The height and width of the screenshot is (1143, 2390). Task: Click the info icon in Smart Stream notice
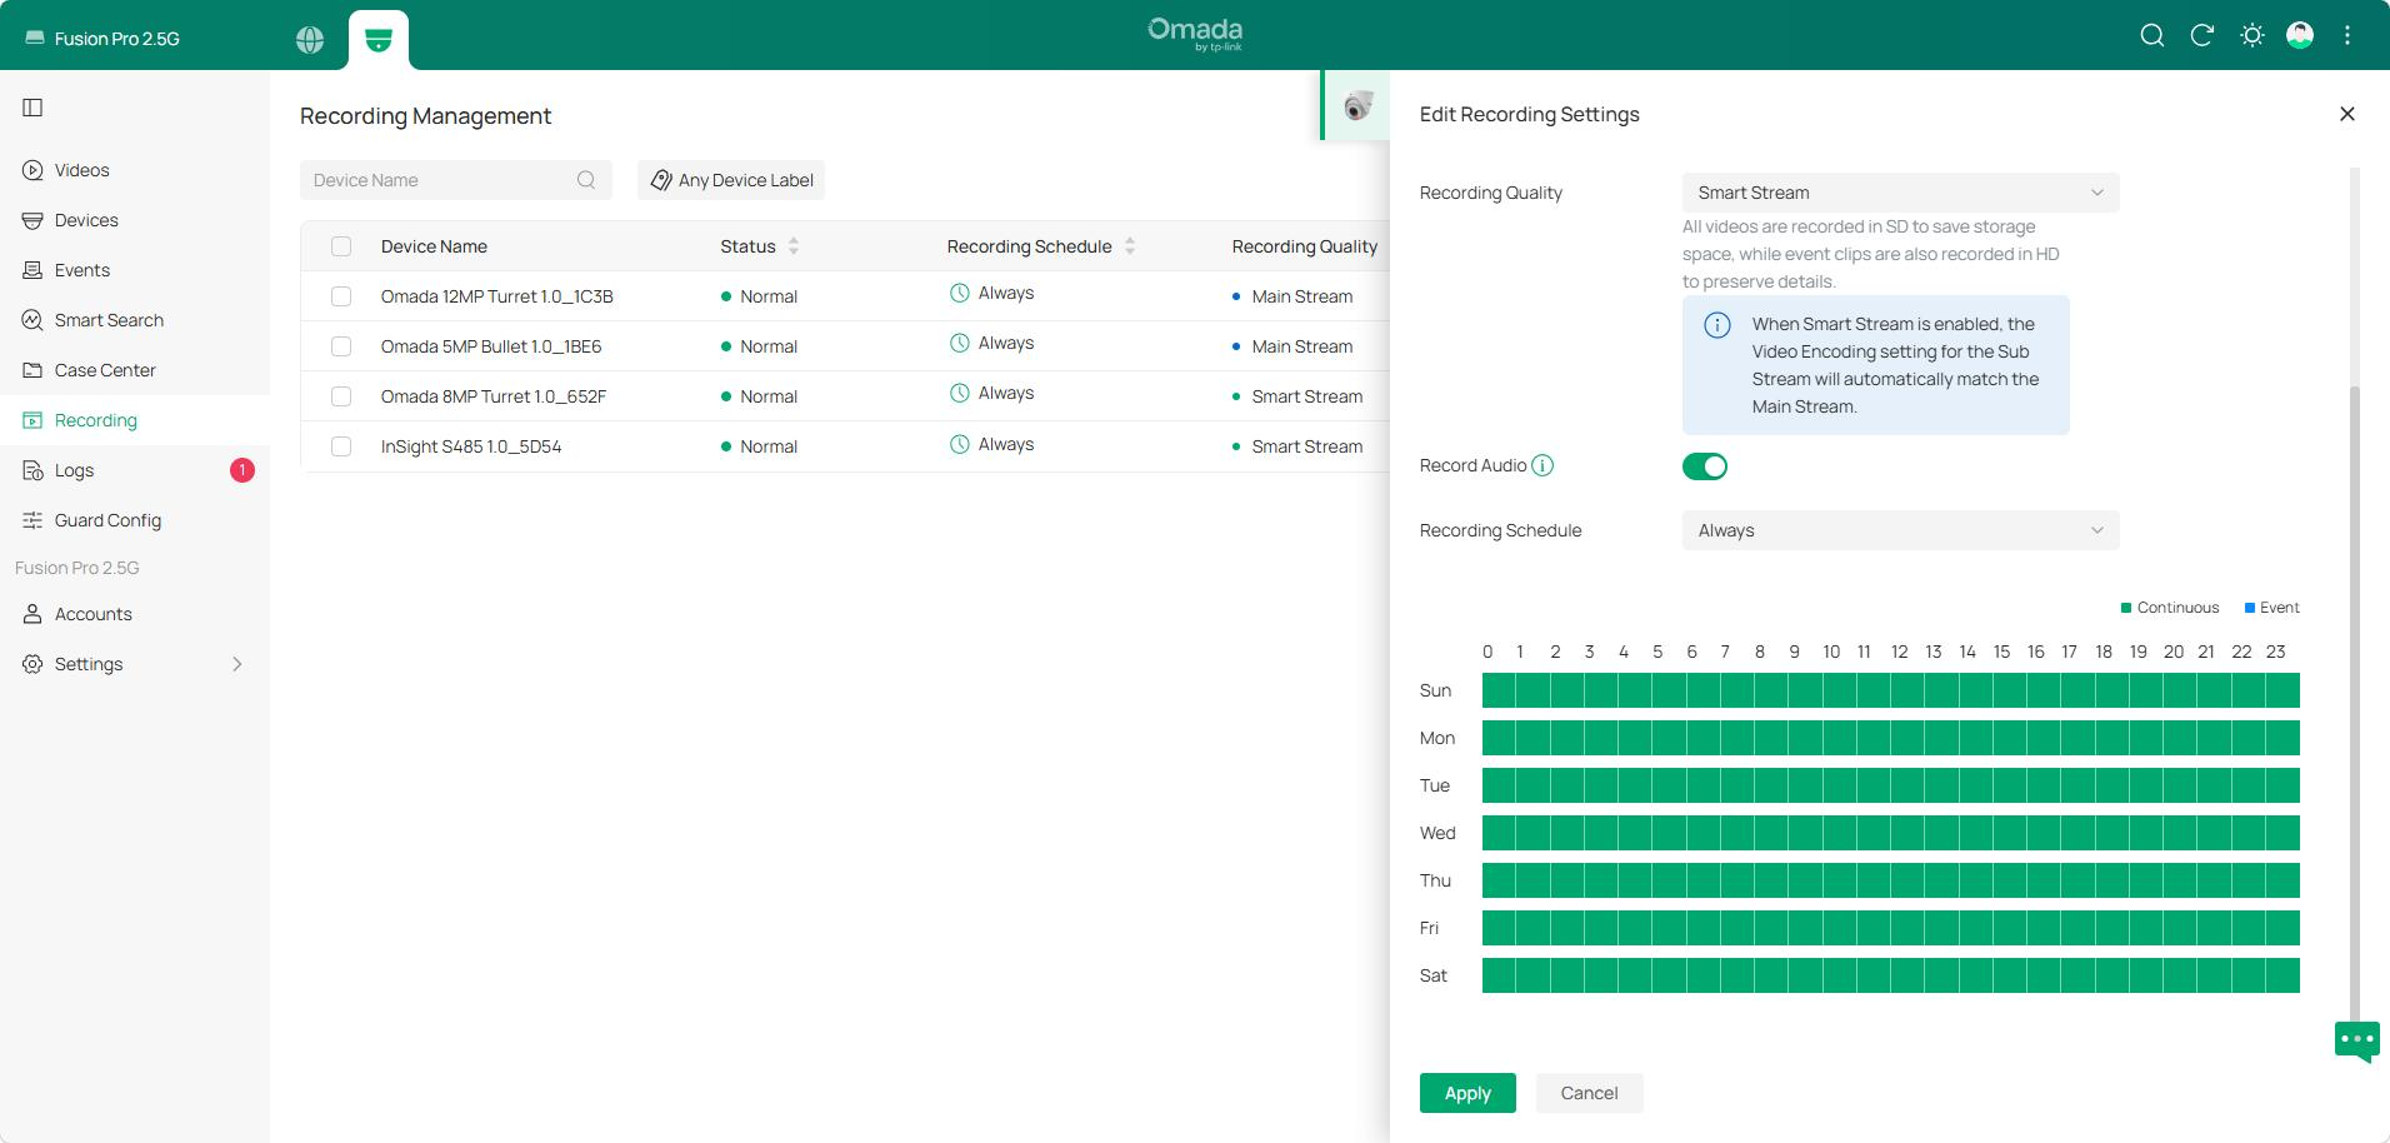click(x=1717, y=325)
